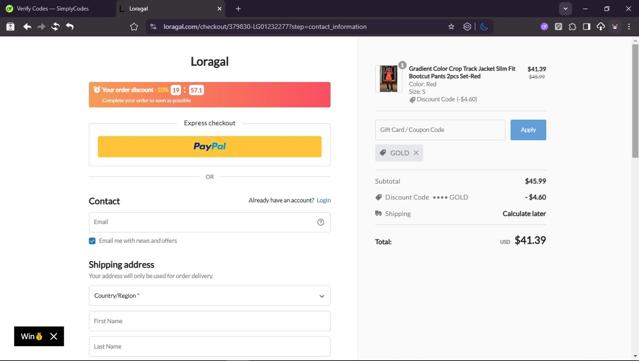Click the Subtotal amount $45.99

(535, 181)
